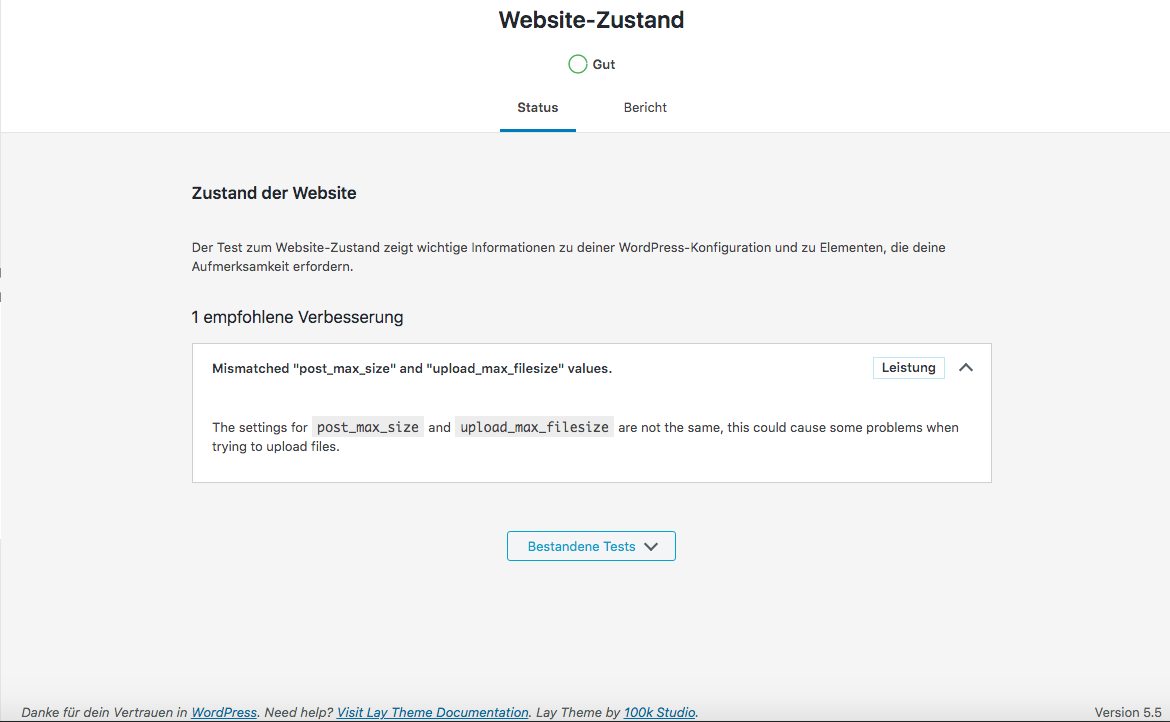Expand passed tests via the down chevron
Viewport: 1170px width, 722px height.
point(651,547)
